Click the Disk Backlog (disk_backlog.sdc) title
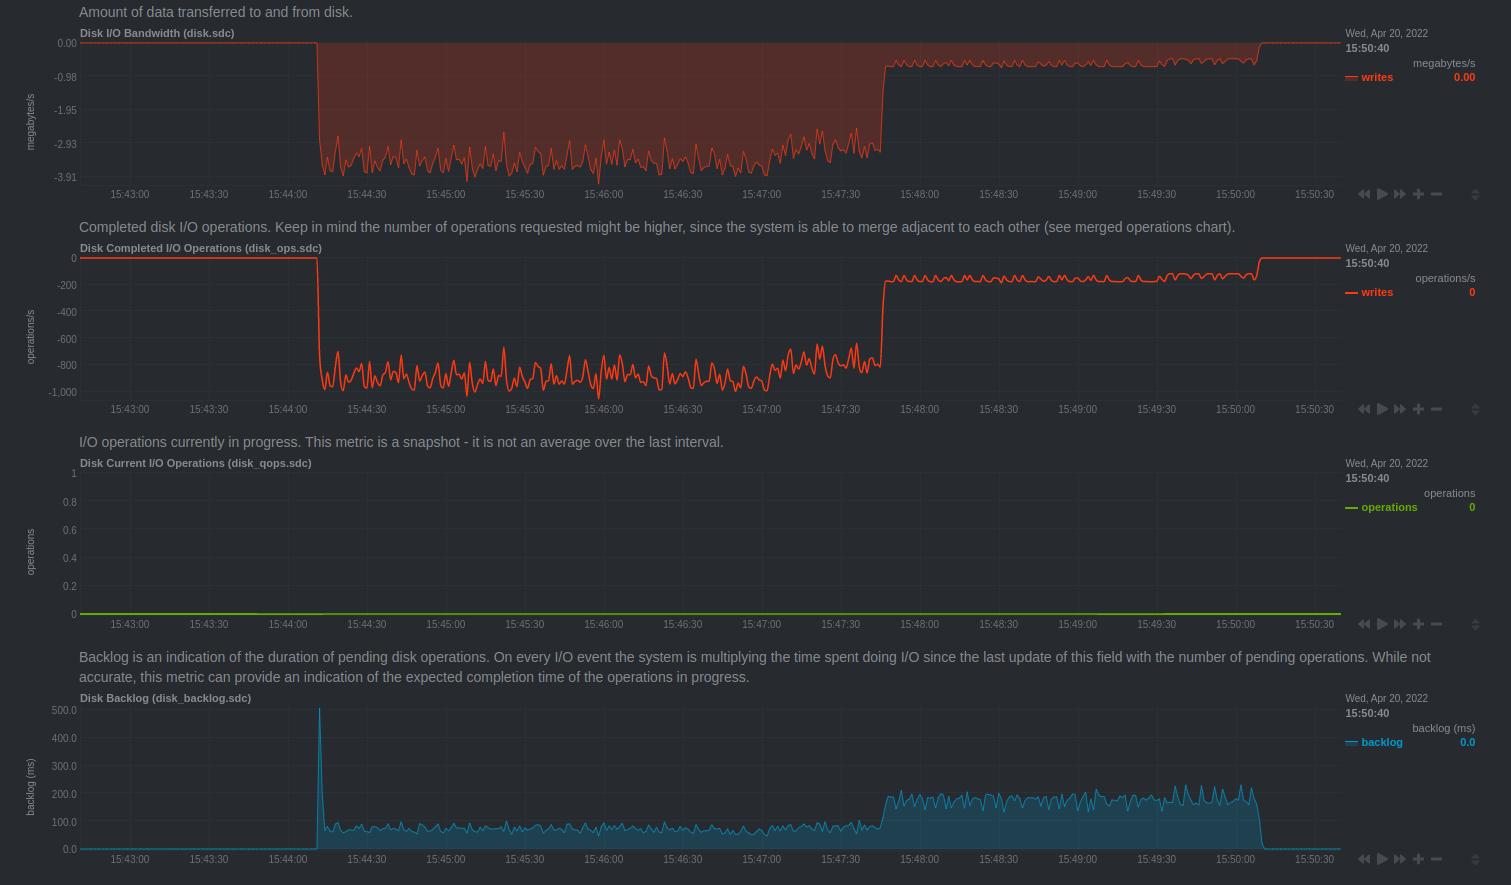The width and height of the screenshot is (1511, 885). tap(165, 698)
